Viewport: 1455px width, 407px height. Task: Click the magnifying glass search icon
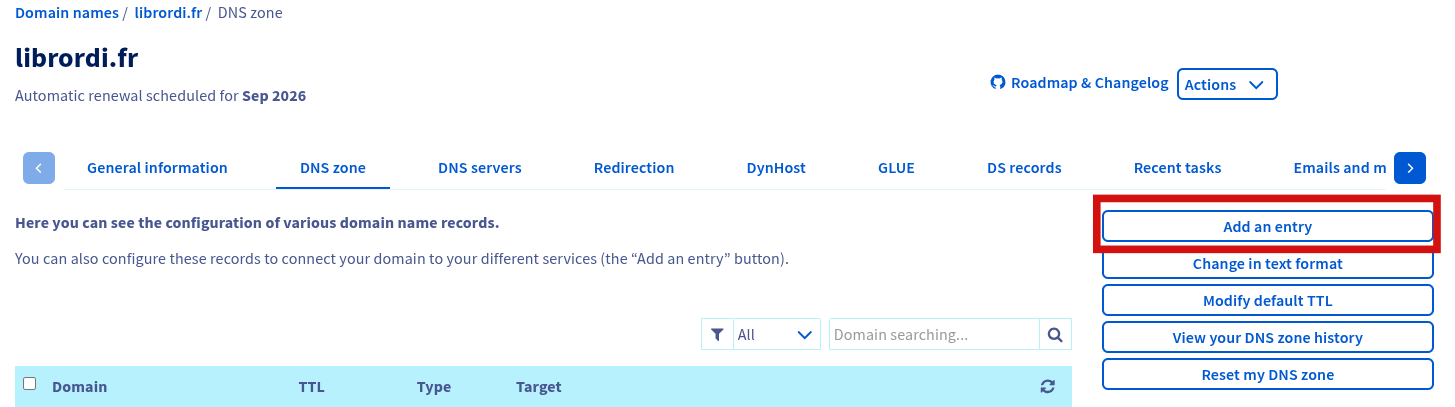[x=1055, y=335]
